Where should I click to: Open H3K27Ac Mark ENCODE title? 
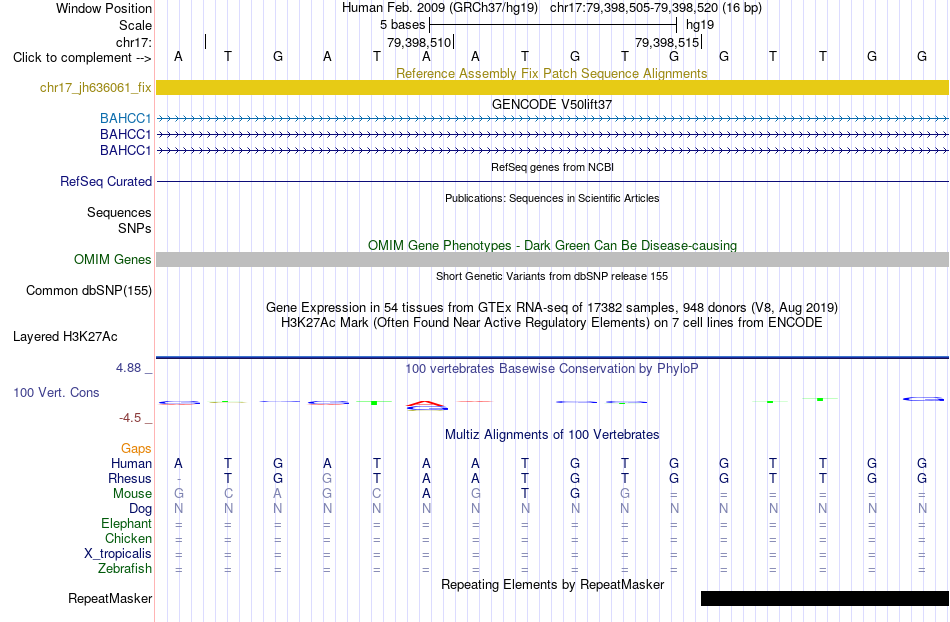552,322
